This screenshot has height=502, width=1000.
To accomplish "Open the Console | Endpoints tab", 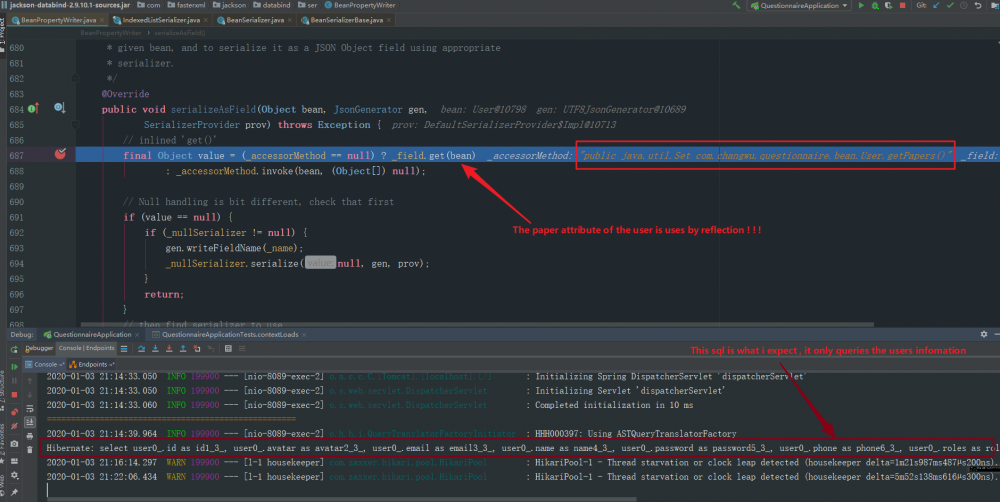I will tap(86, 348).
